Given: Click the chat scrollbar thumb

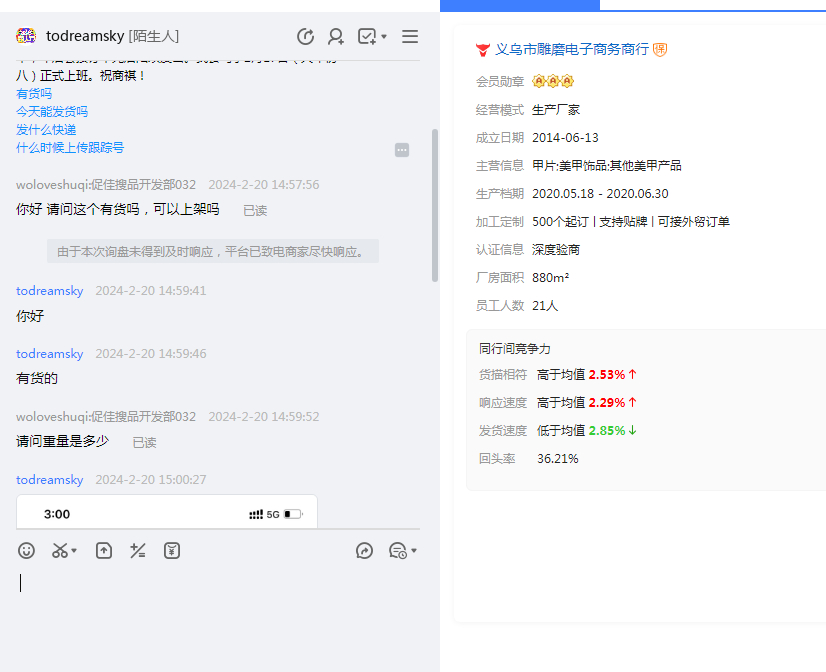Looking at the screenshot, I should coord(434,205).
